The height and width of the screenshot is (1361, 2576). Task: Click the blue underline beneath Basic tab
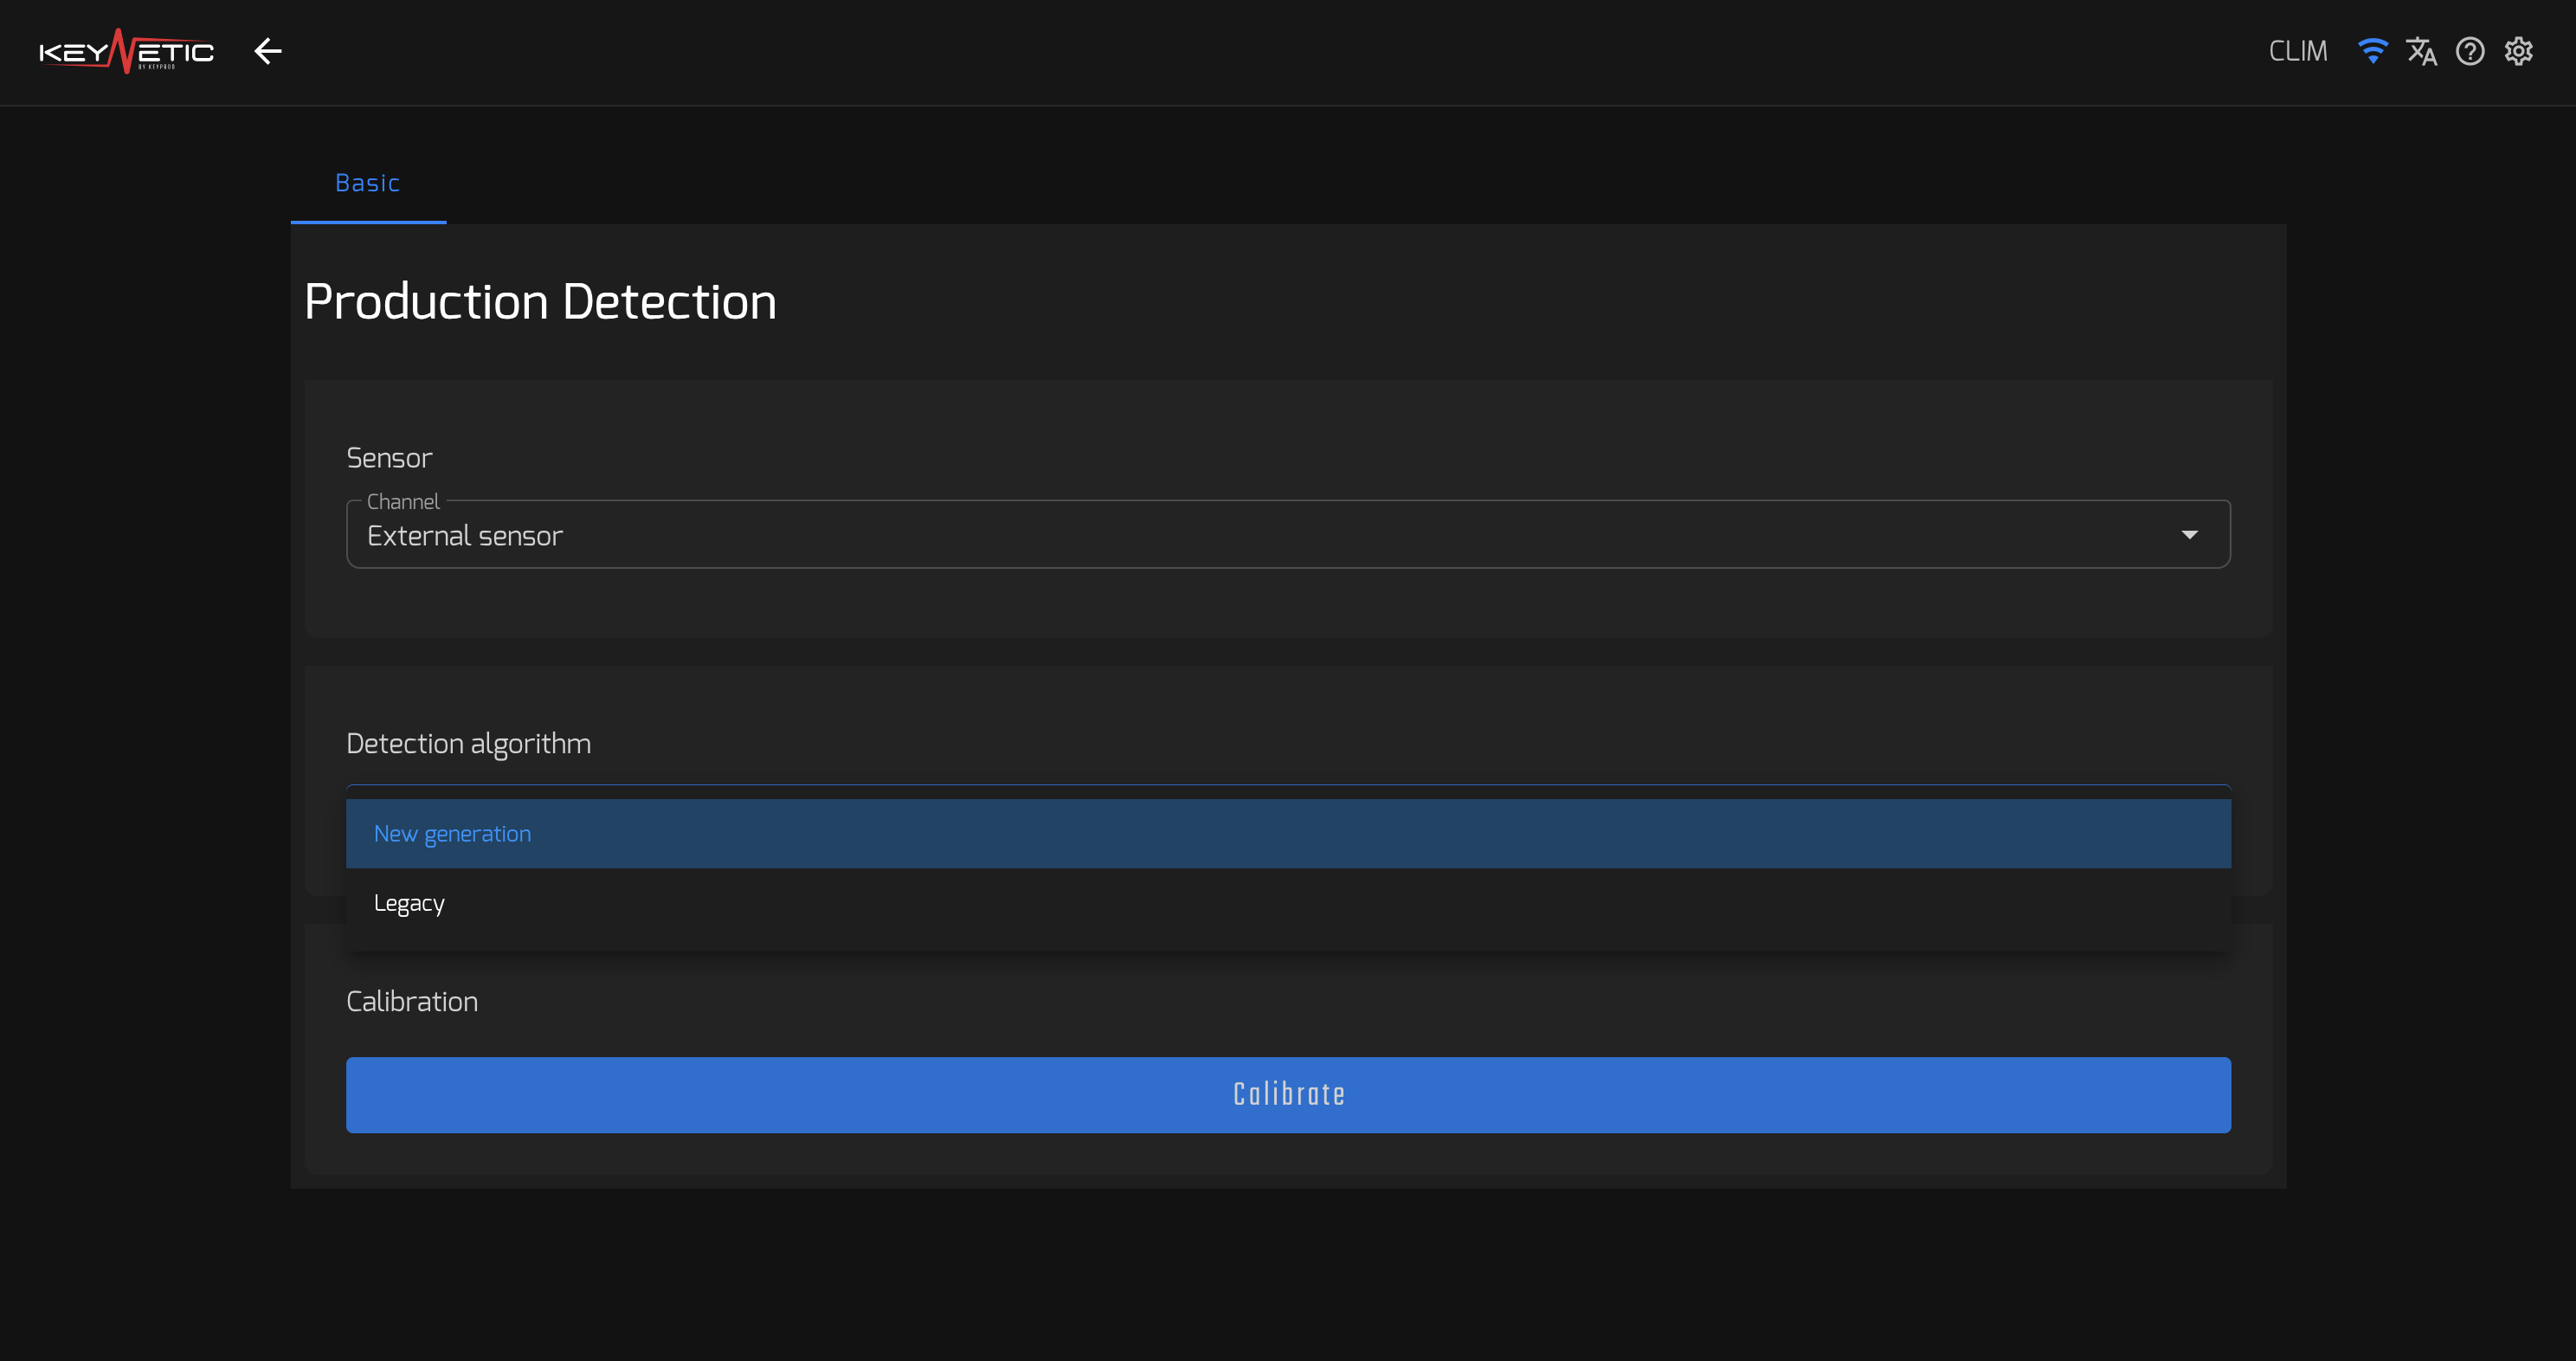click(x=368, y=222)
